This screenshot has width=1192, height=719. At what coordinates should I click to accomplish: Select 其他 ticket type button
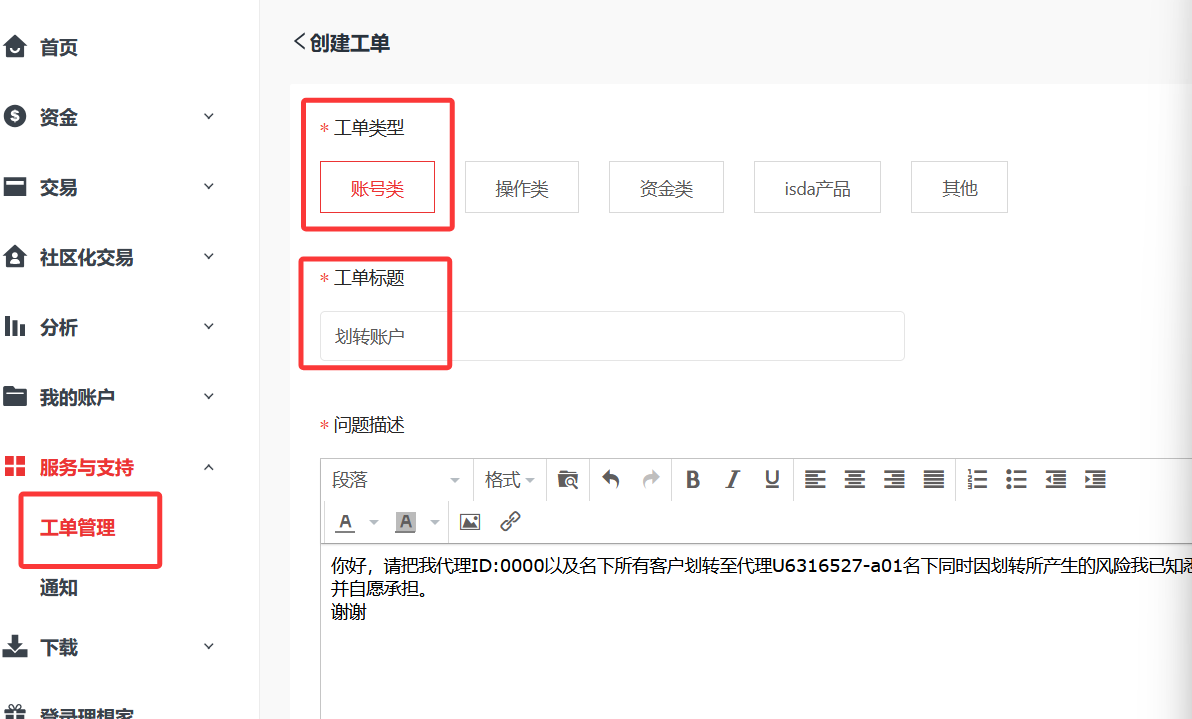959,188
